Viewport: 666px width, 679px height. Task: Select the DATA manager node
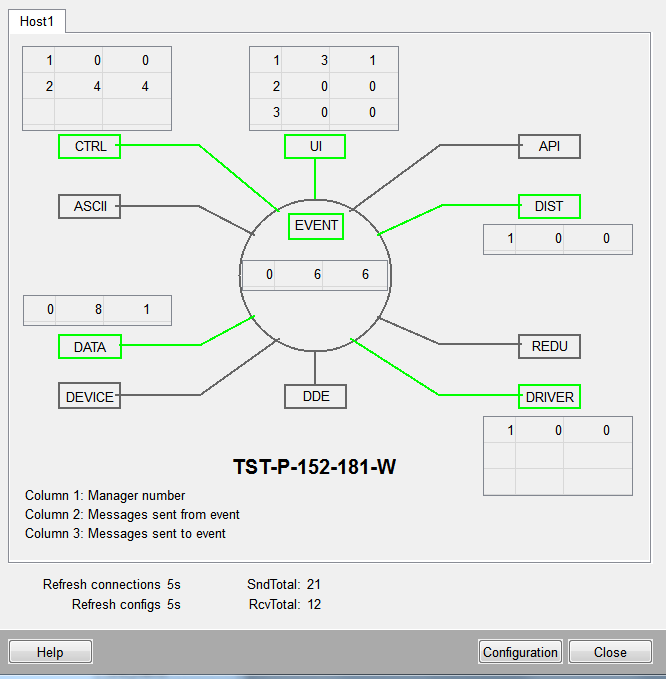(90, 347)
